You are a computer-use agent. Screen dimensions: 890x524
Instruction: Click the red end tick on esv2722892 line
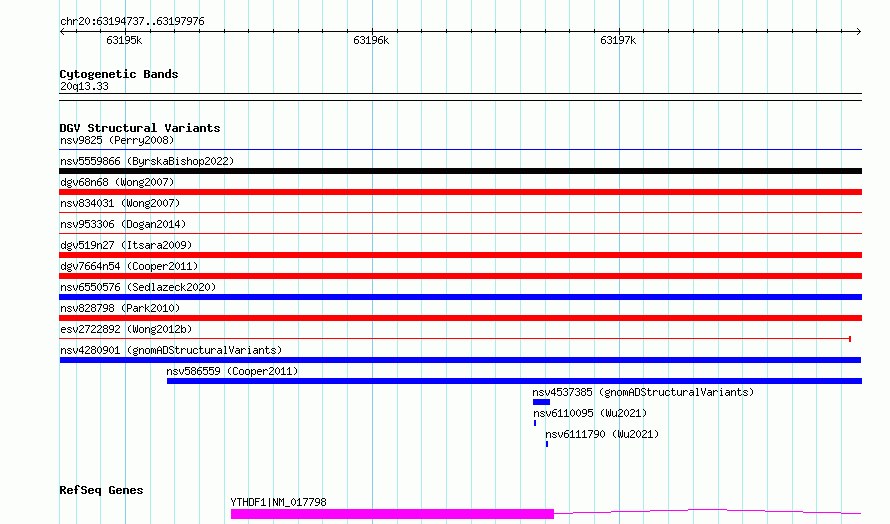850,339
